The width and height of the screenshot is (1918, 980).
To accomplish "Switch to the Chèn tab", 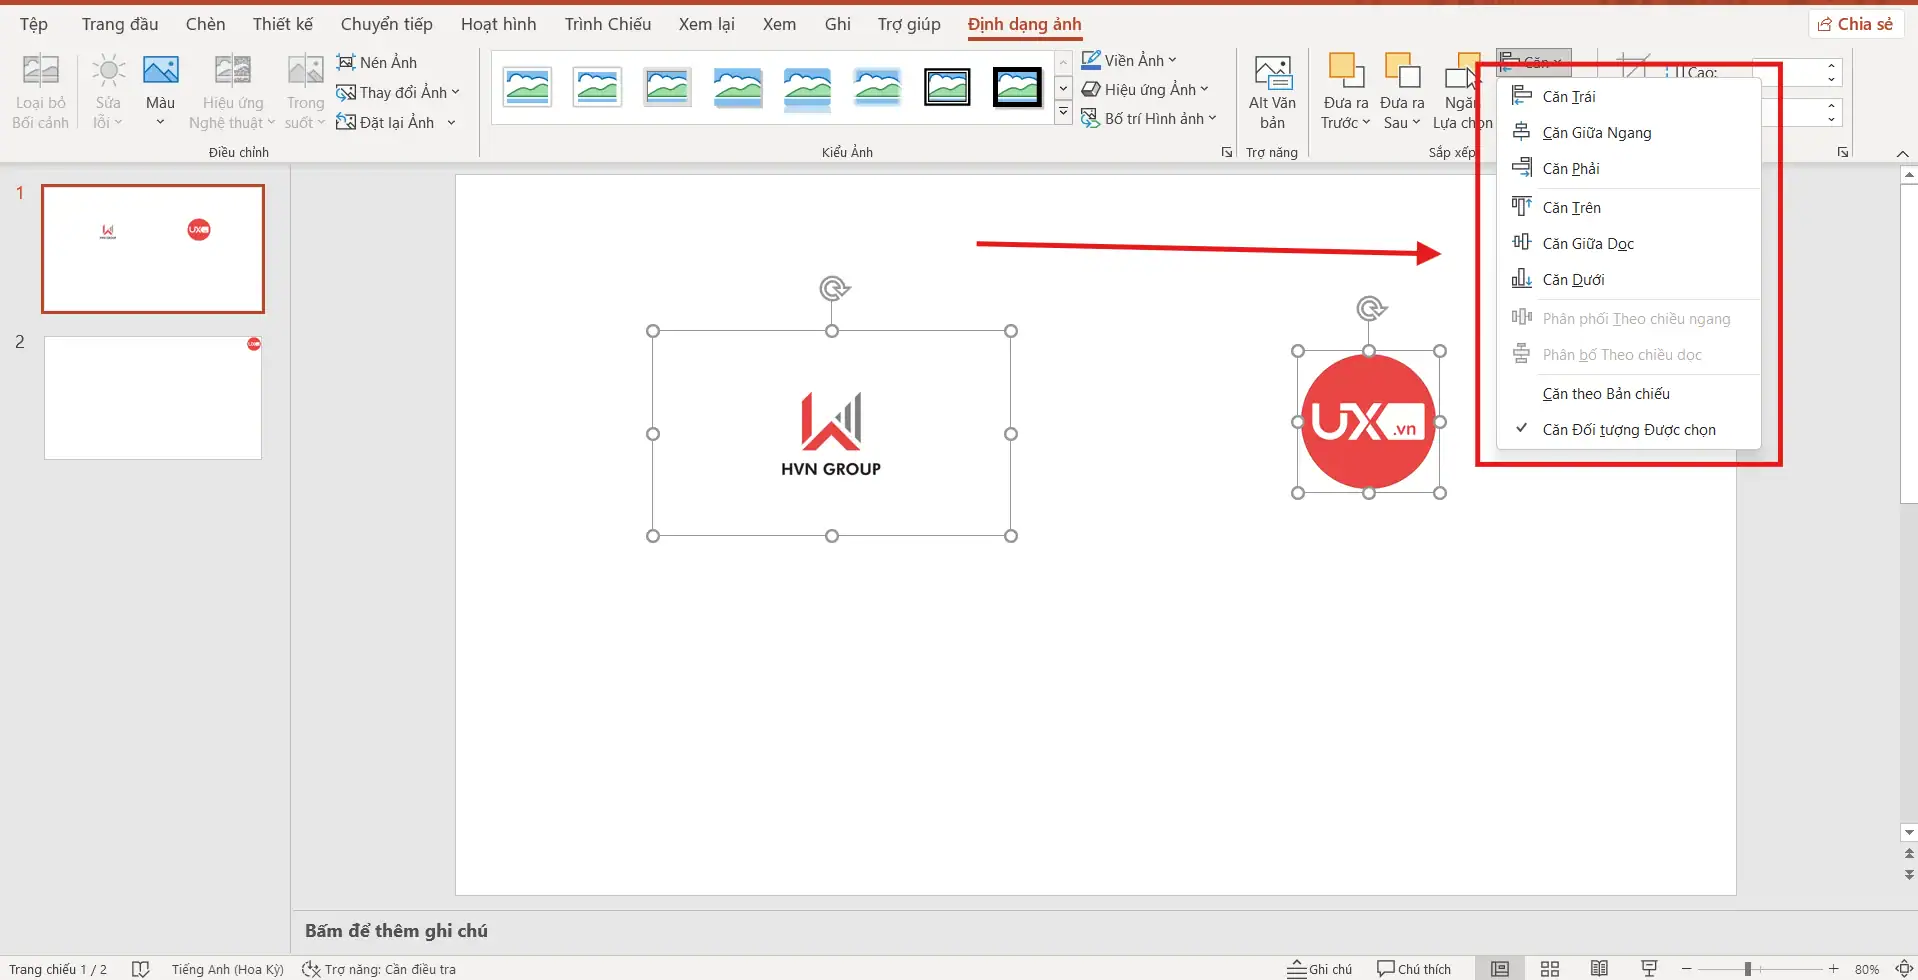I will click(205, 24).
